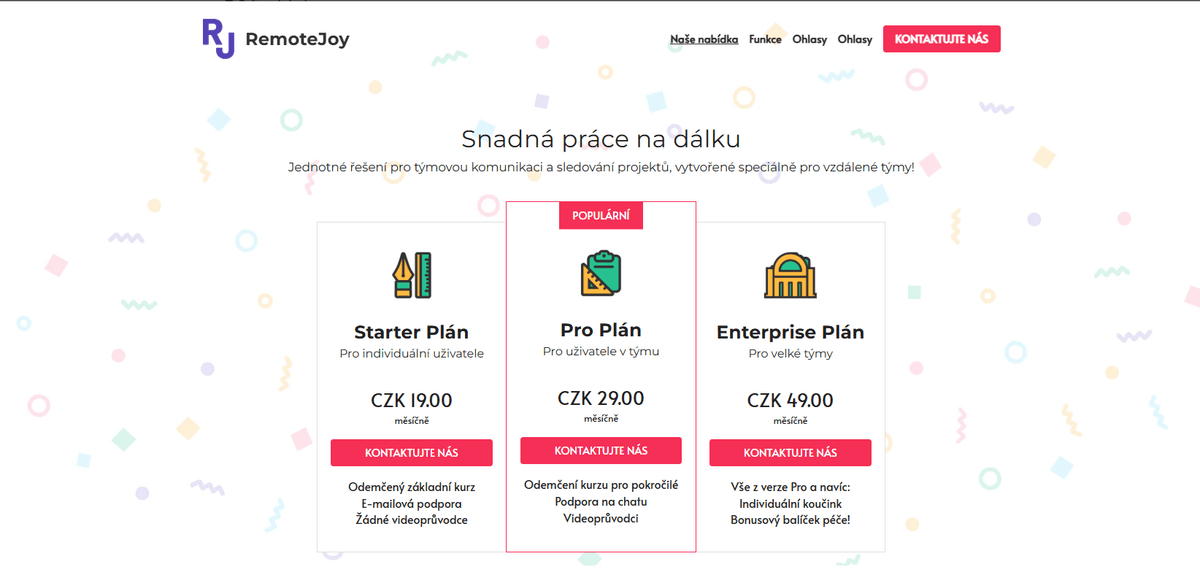Select the Ohlasy link beside the header button
This screenshot has height=569, width=1200.
855,40
